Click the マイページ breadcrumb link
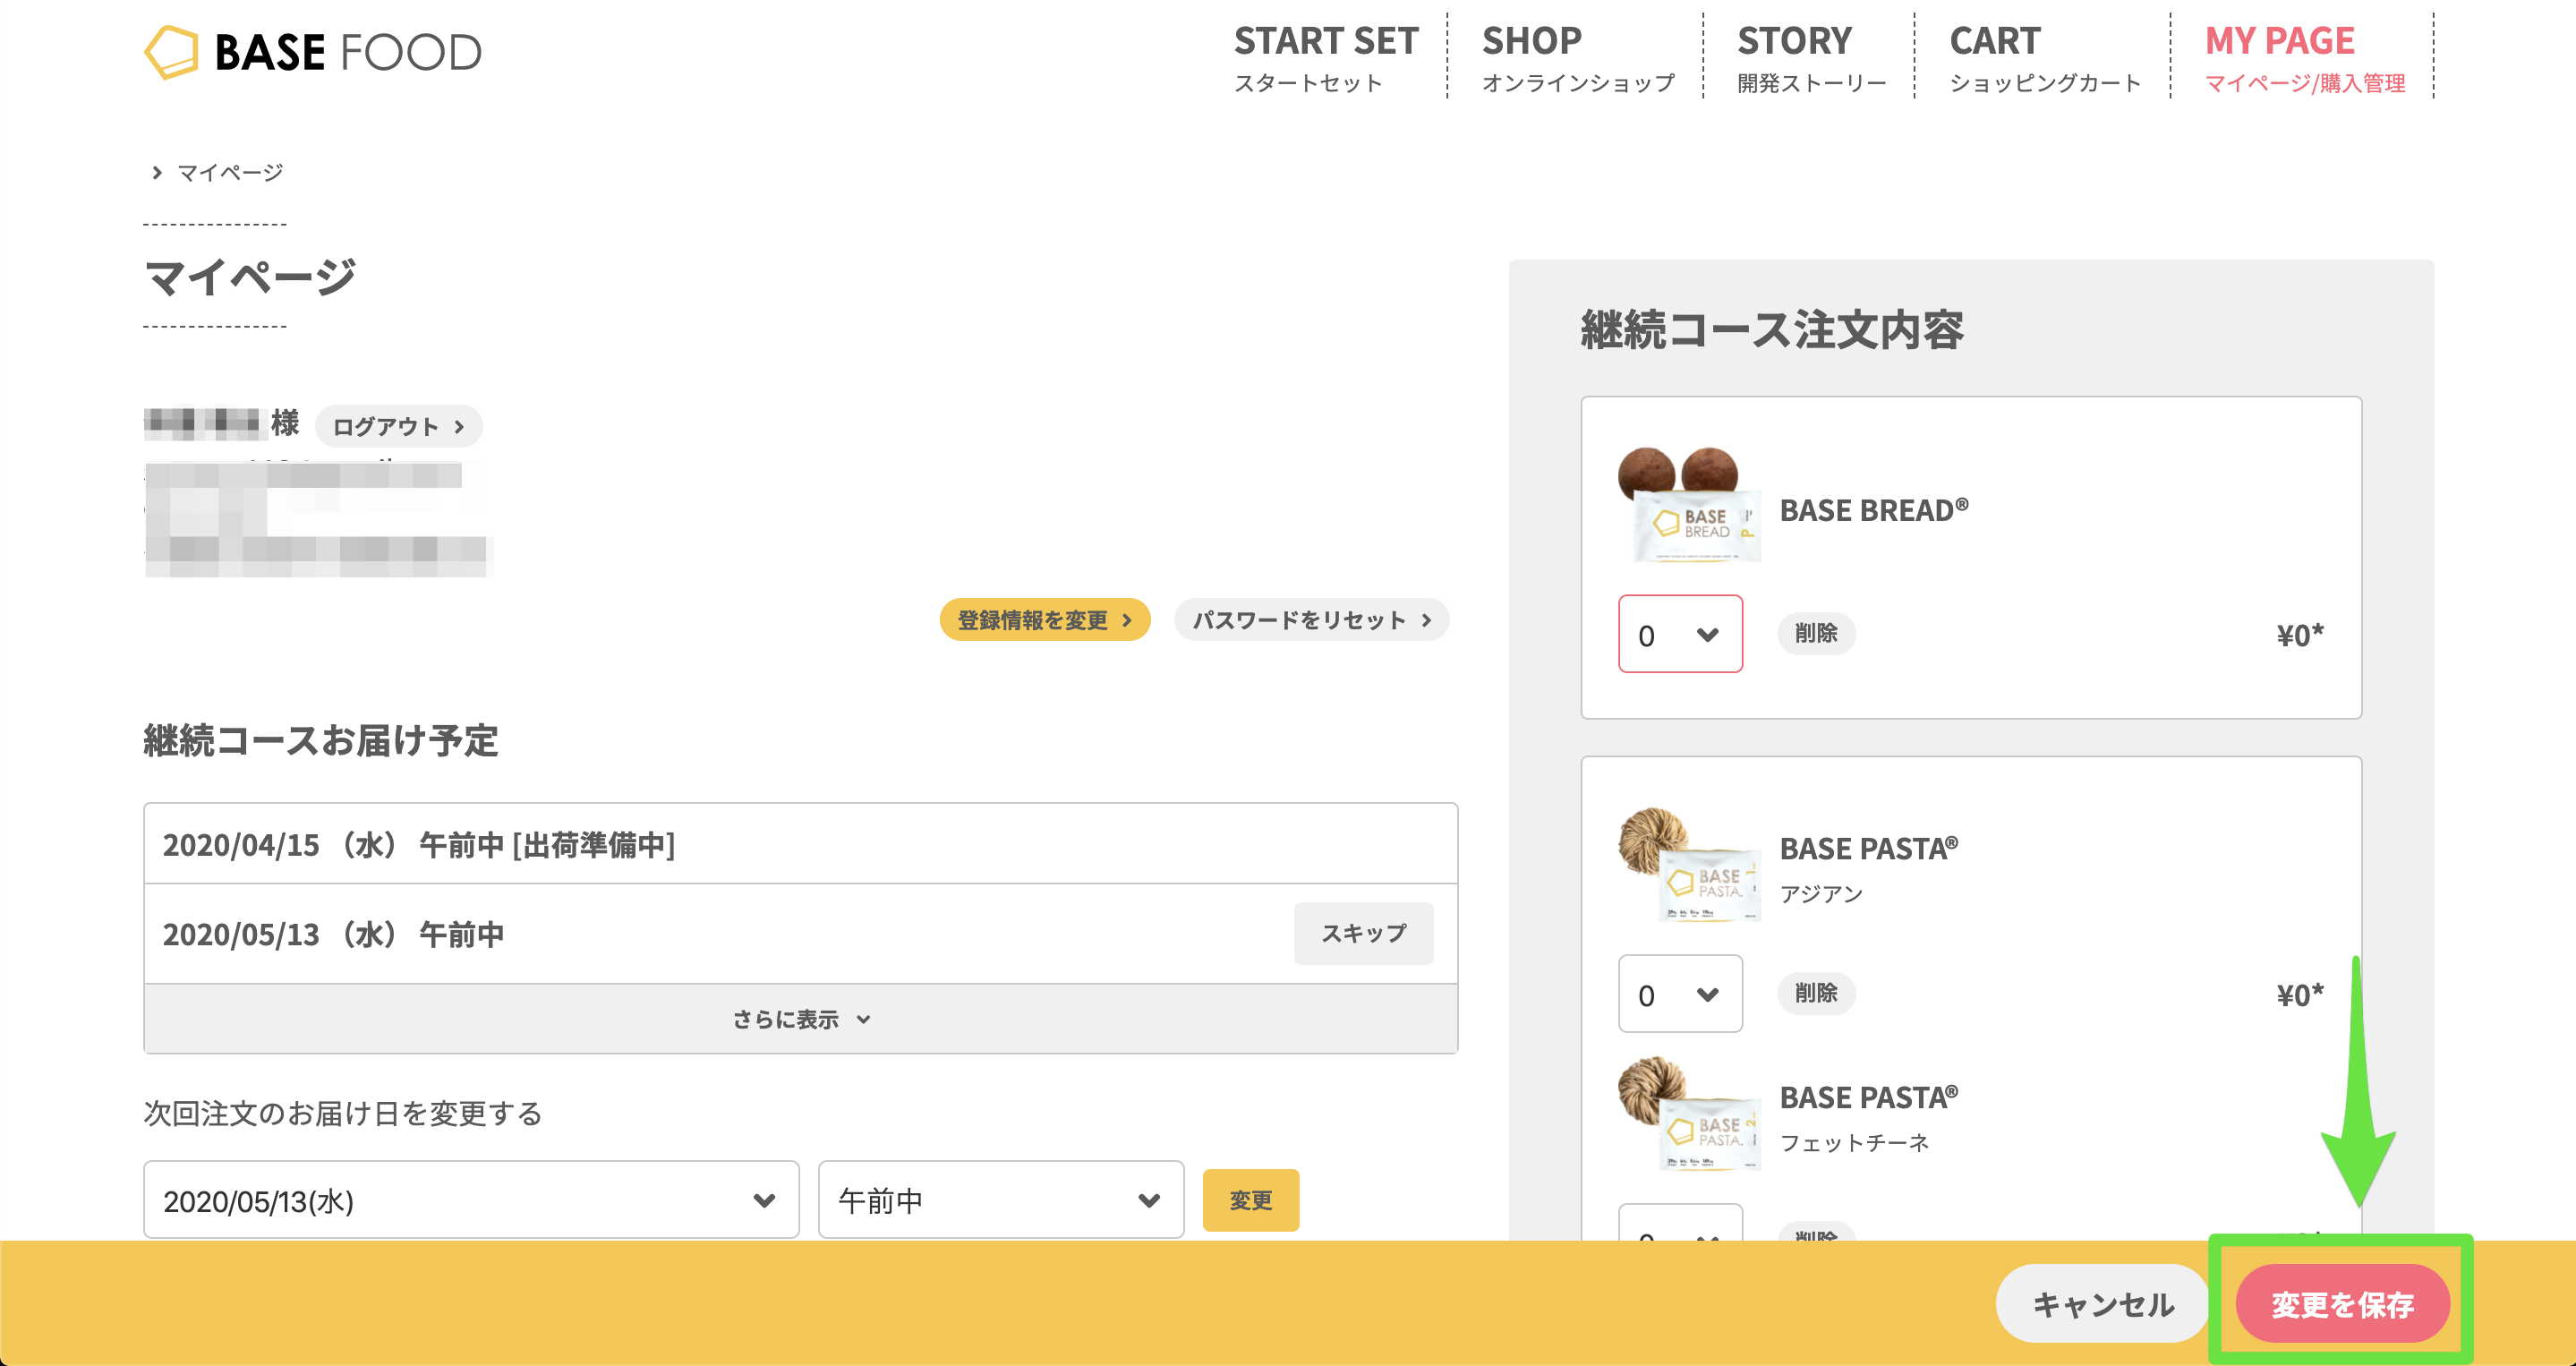2576x1366 pixels. tap(230, 173)
